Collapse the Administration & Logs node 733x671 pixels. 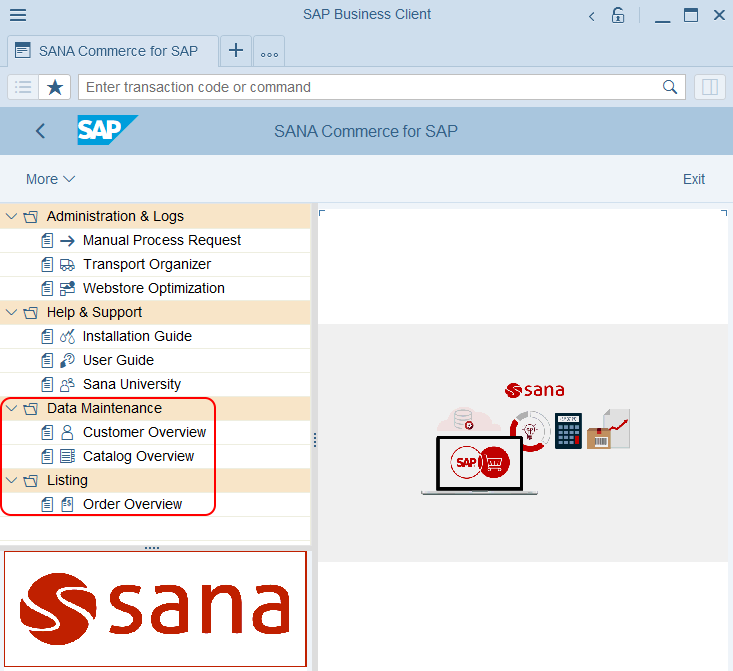pos(12,216)
